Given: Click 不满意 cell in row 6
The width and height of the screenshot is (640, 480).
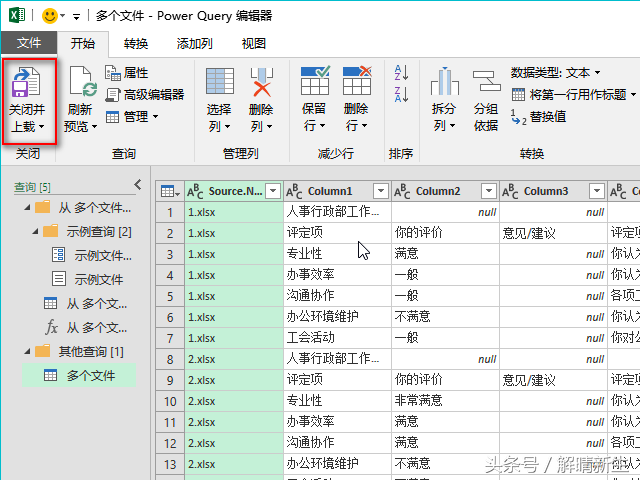Looking at the screenshot, I should pos(445,317).
